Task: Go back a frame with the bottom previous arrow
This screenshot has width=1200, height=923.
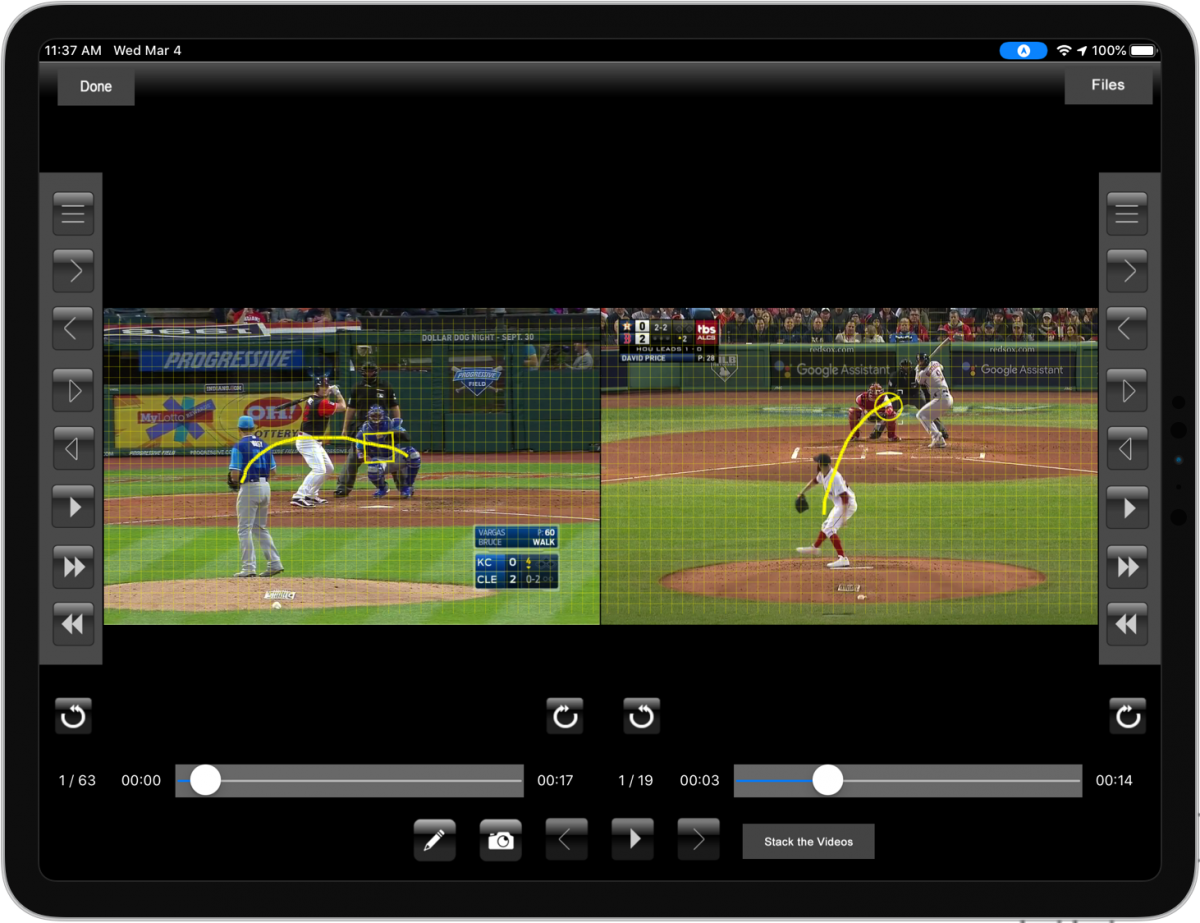Action: pos(566,840)
